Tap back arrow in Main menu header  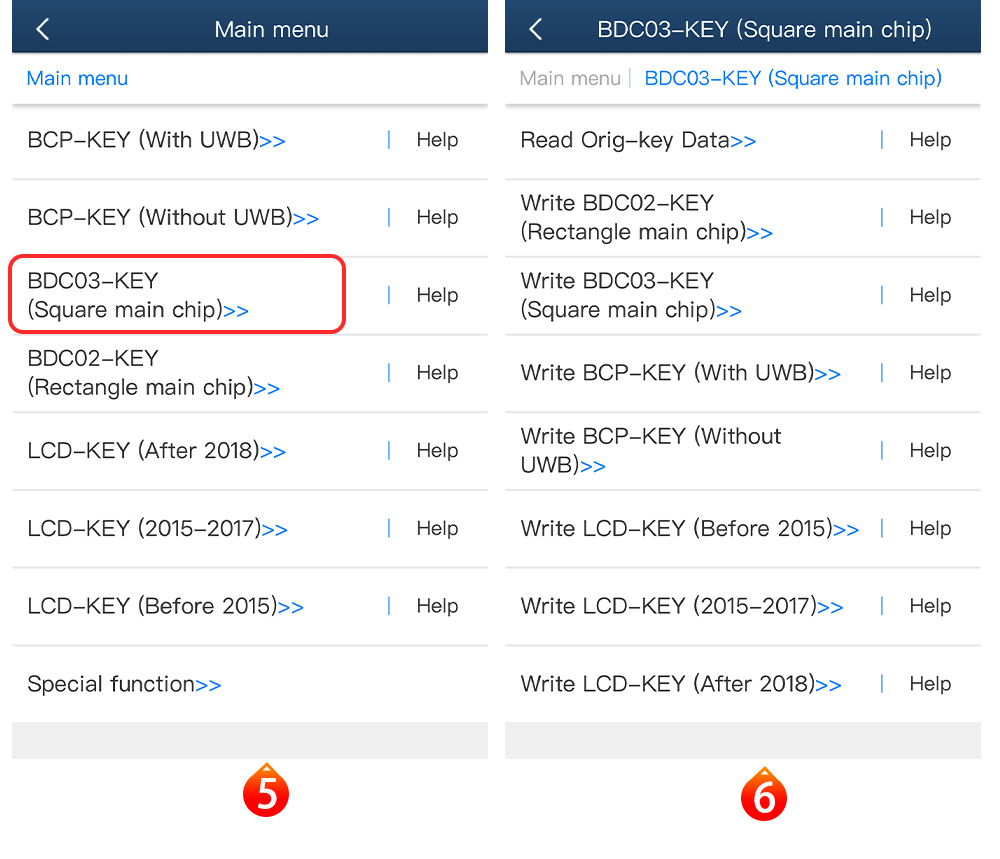(42, 30)
